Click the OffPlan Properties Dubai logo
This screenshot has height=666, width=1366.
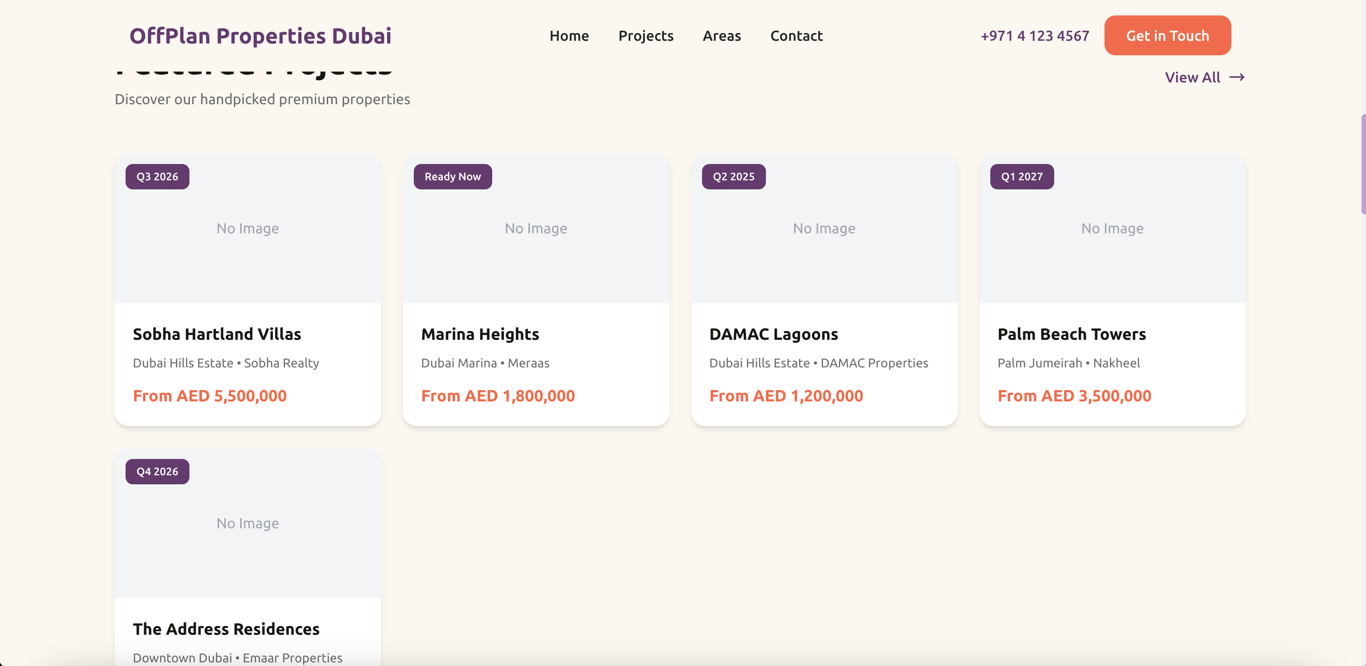(260, 36)
